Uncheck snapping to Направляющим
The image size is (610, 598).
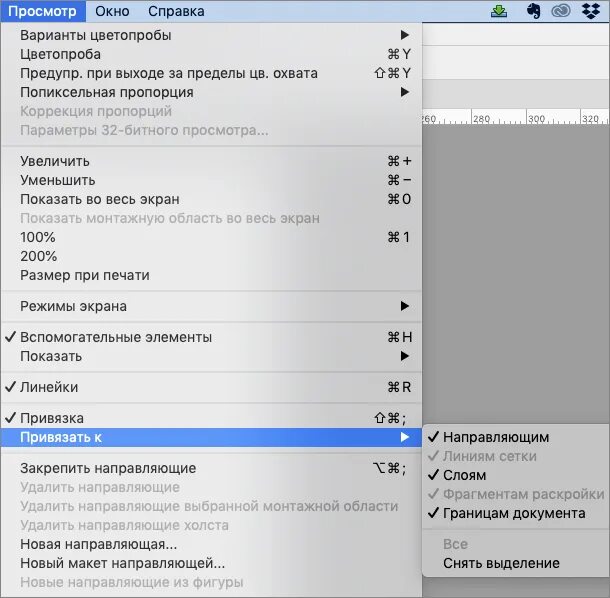point(516,437)
